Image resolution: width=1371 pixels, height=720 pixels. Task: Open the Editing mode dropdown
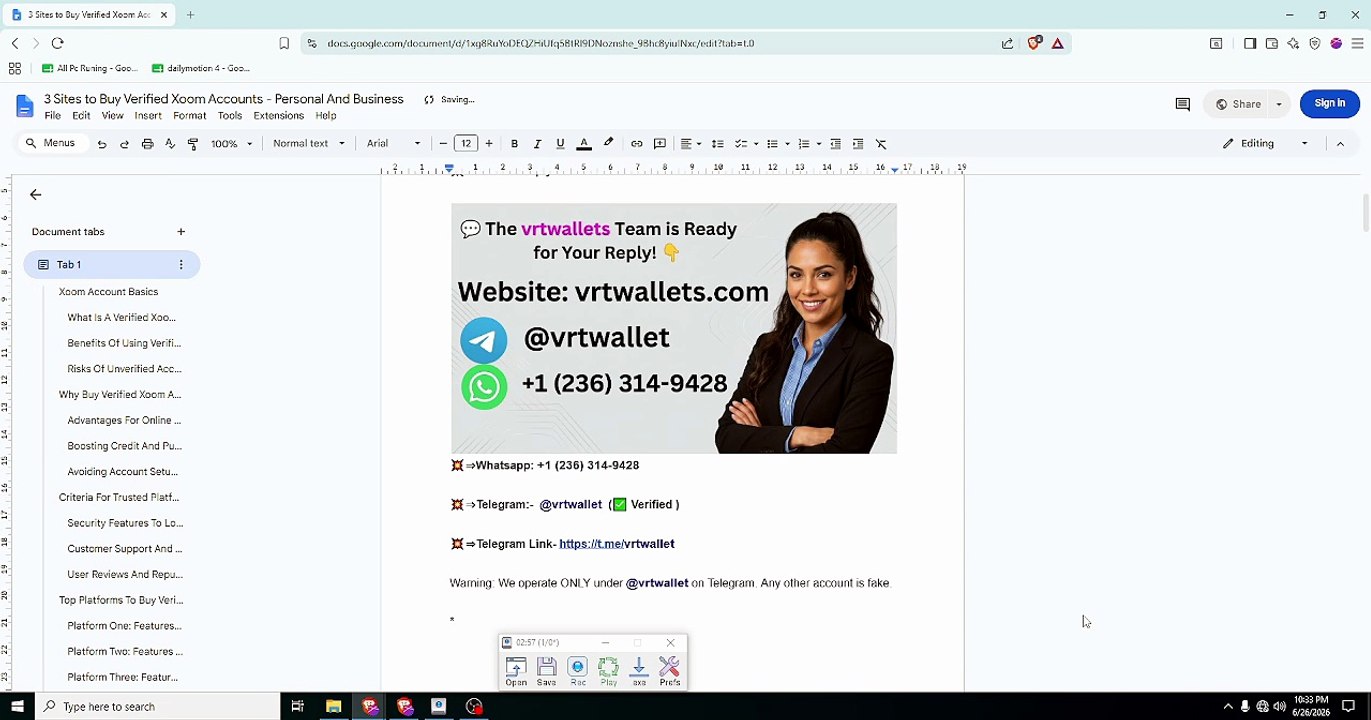(x=1265, y=144)
